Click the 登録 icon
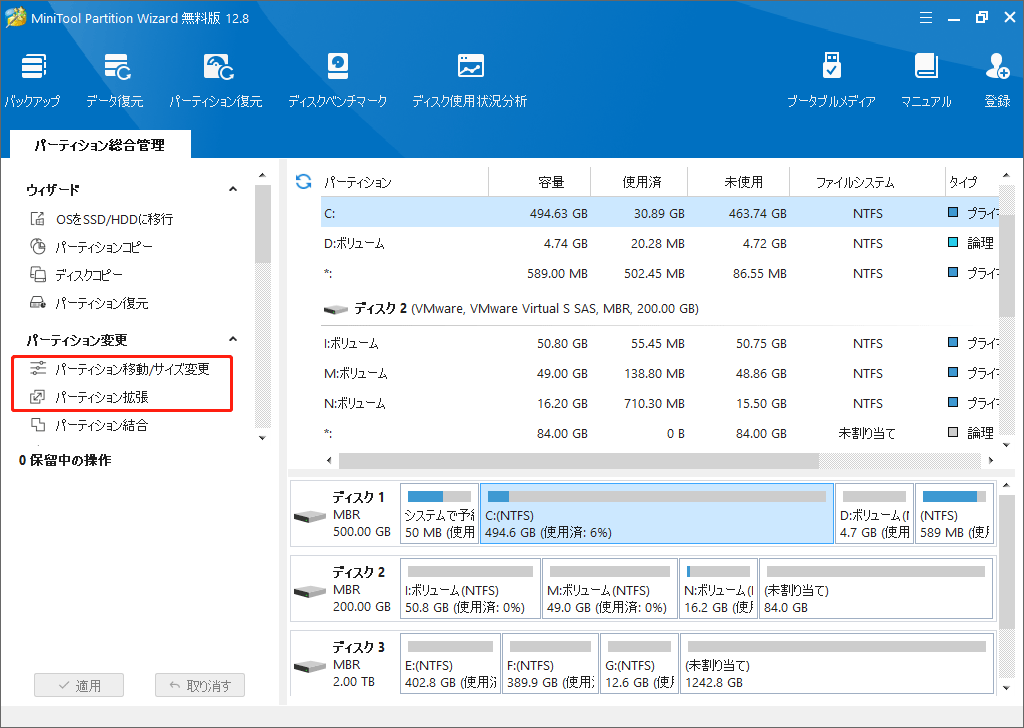1024x728 pixels. 997,82
